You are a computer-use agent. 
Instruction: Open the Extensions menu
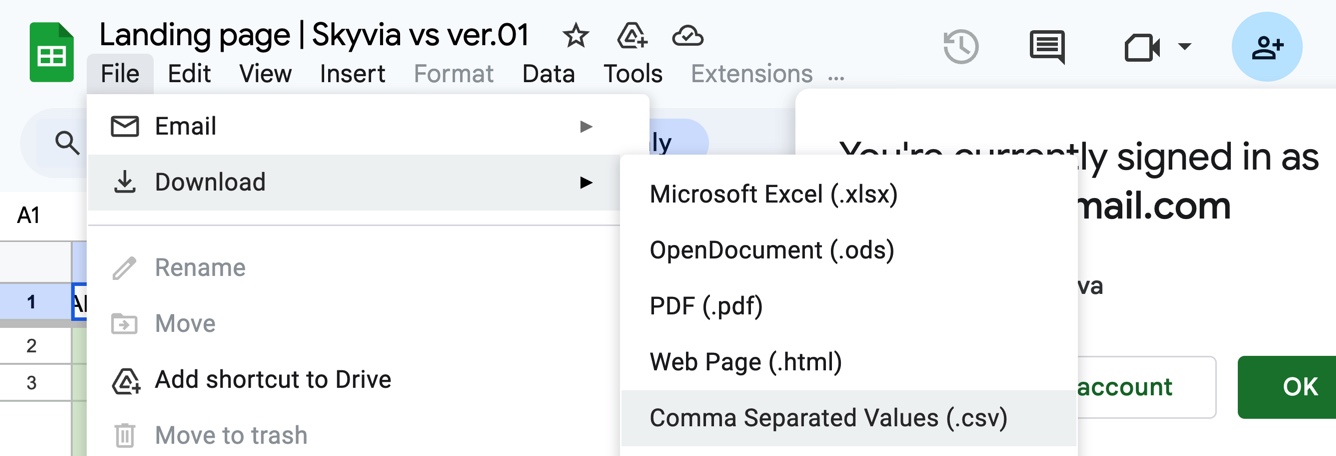(751, 74)
